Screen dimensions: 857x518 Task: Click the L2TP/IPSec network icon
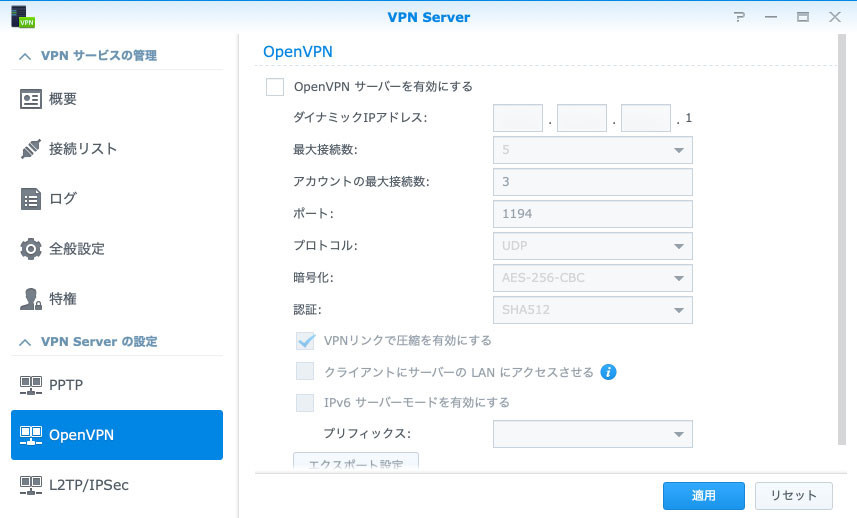31,485
